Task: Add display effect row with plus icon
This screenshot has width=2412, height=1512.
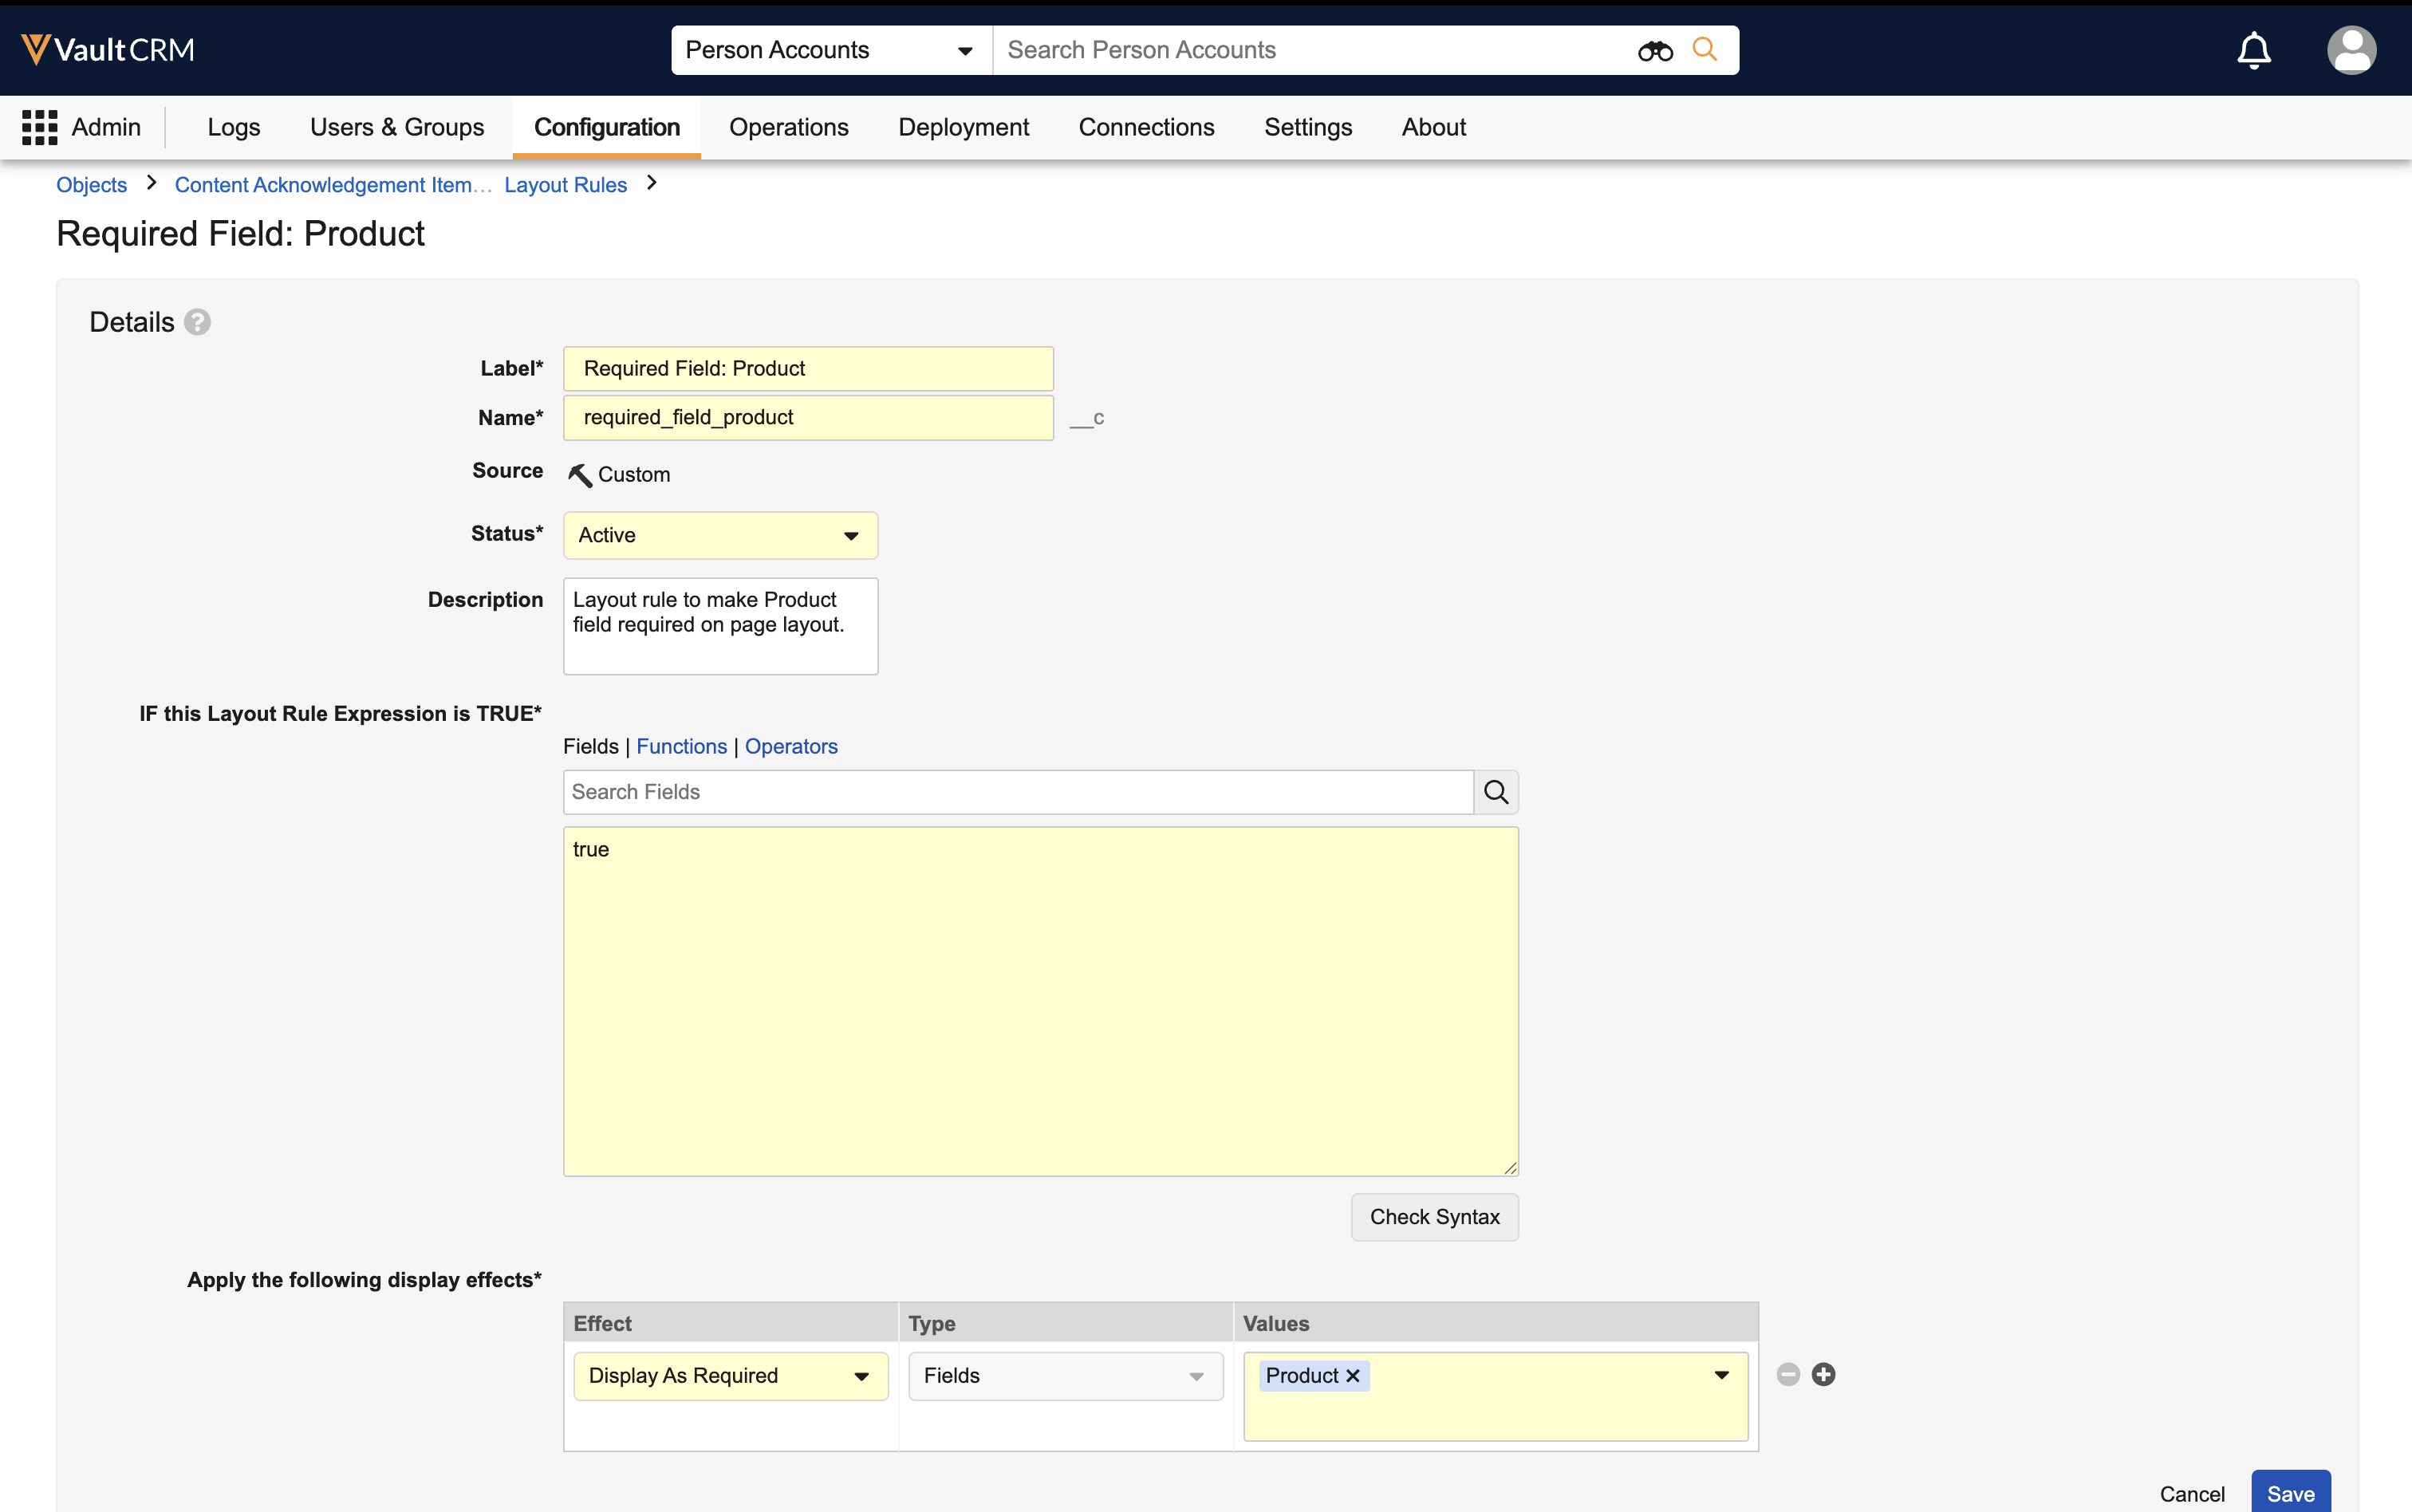Action: 1823,1374
